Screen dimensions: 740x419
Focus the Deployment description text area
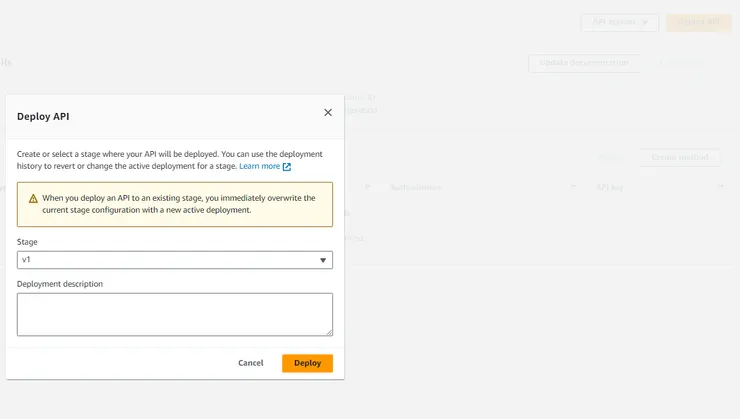tap(175, 314)
